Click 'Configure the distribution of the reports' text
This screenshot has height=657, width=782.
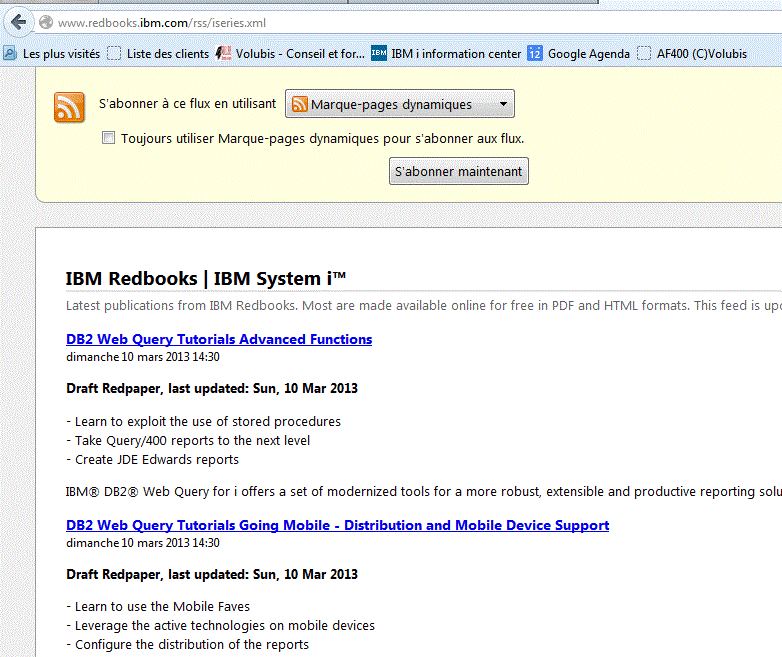(x=188, y=645)
